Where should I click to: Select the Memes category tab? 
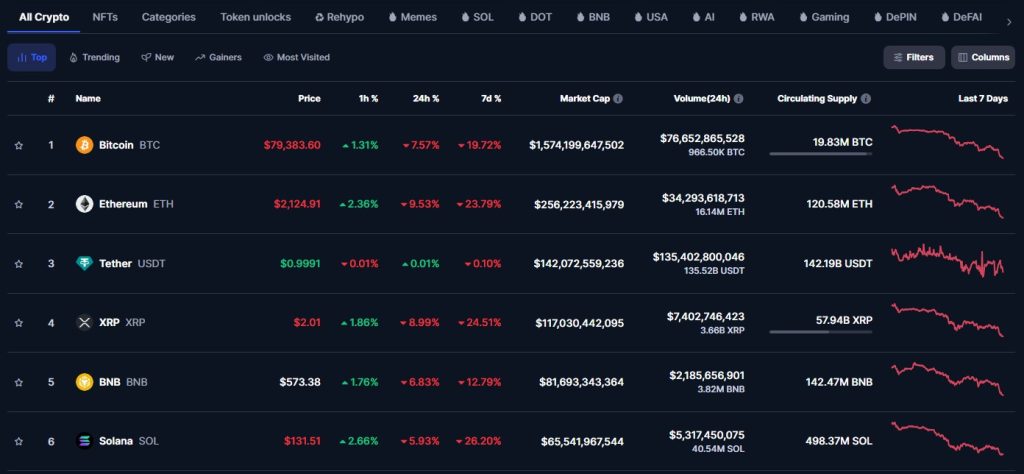click(x=413, y=17)
